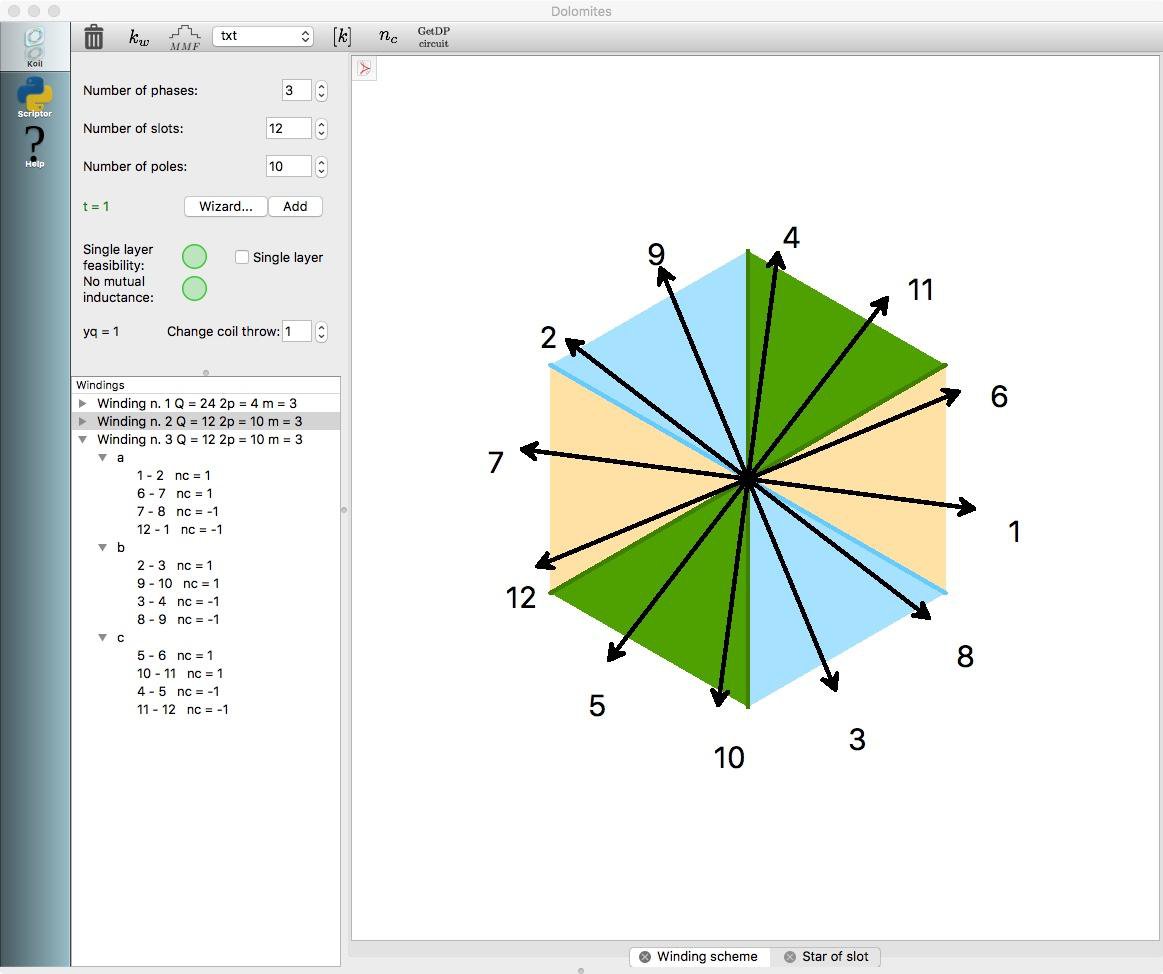Image resolution: width=1163 pixels, height=974 pixels.
Task: Open the txt export format dropdown
Action: point(263,36)
